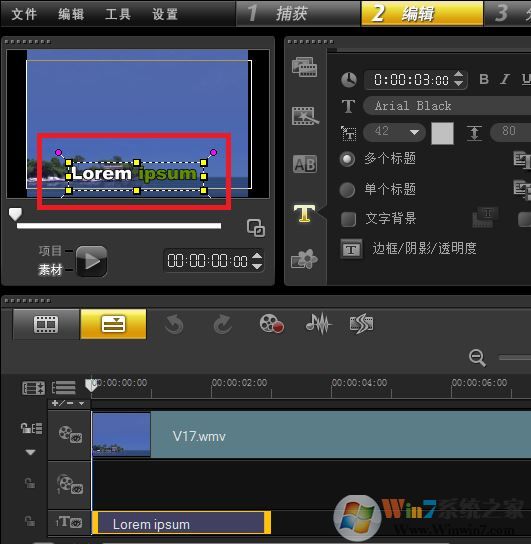This screenshot has width=531, height=544.
Task: Expand the +/- chapter point dropdown
Action: 81,403
